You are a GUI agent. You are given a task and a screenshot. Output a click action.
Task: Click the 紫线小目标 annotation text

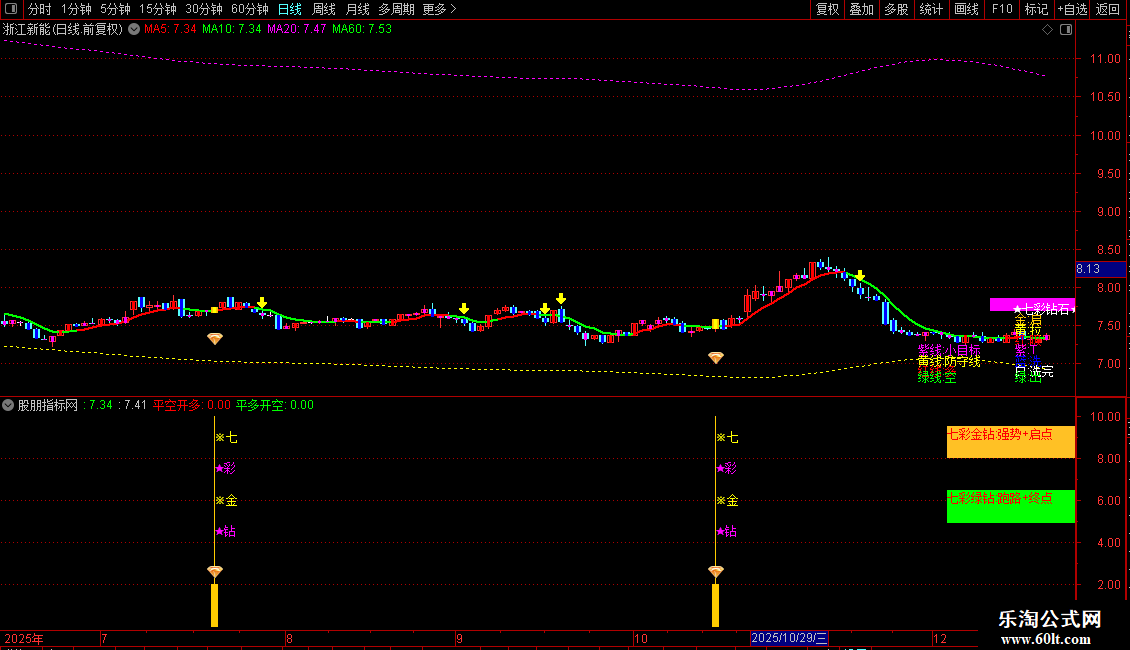948,350
